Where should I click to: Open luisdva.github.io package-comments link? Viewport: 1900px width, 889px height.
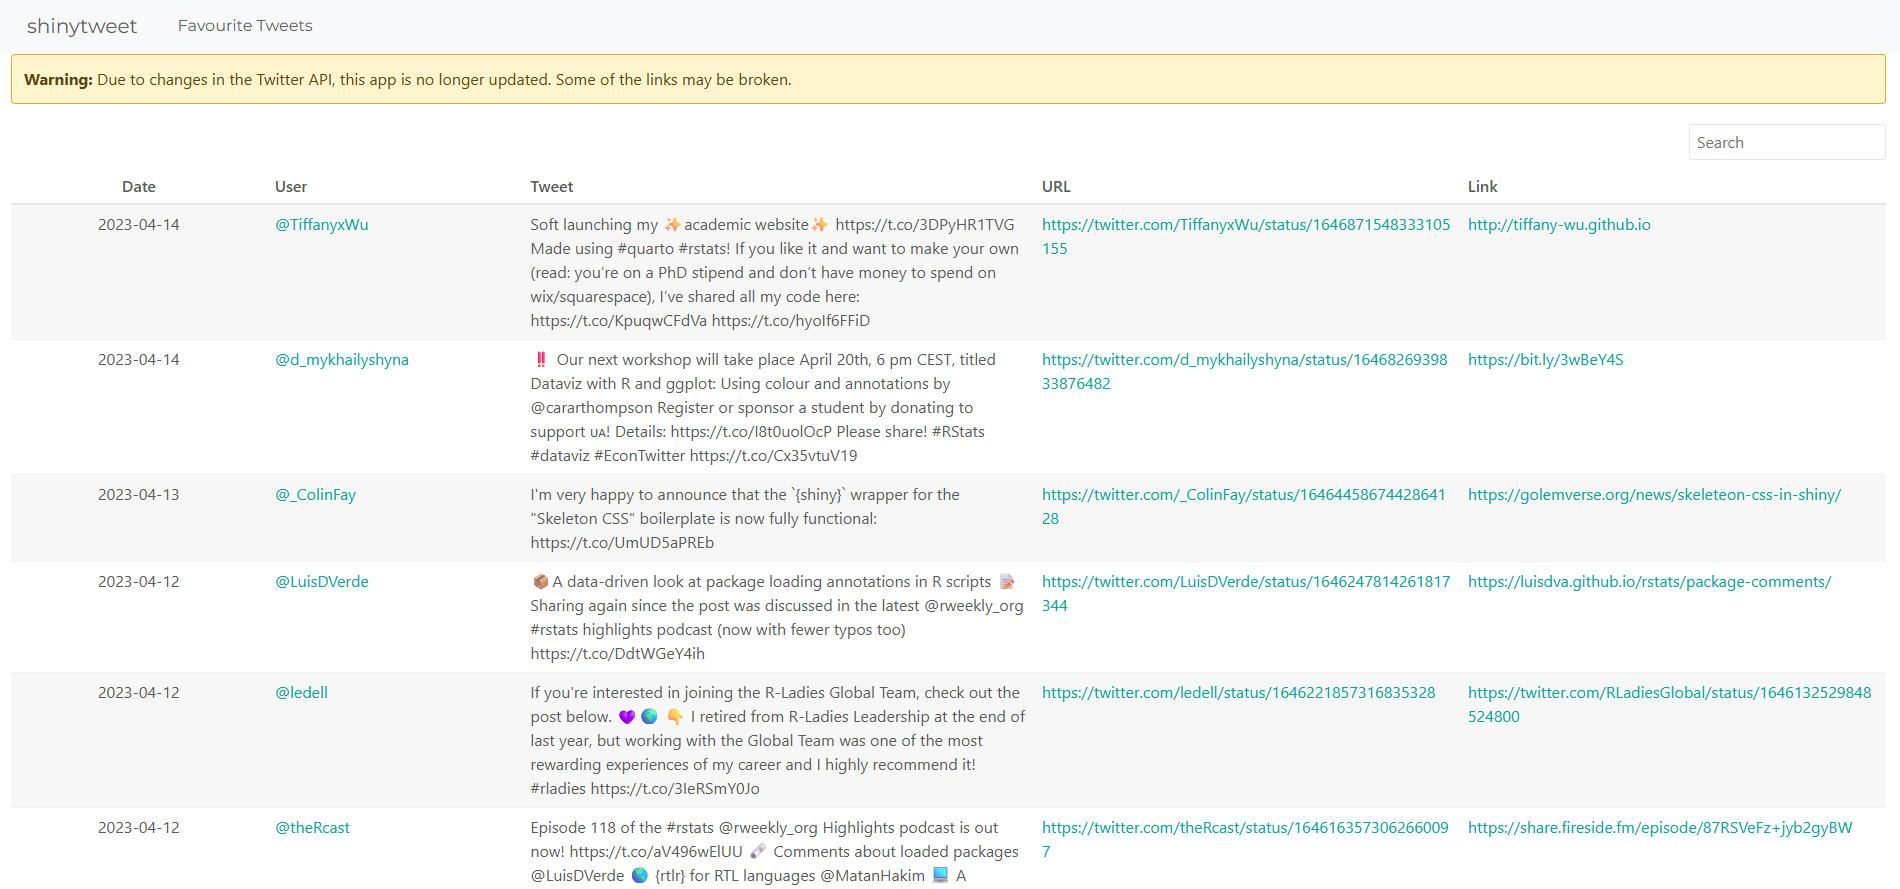click(1649, 582)
